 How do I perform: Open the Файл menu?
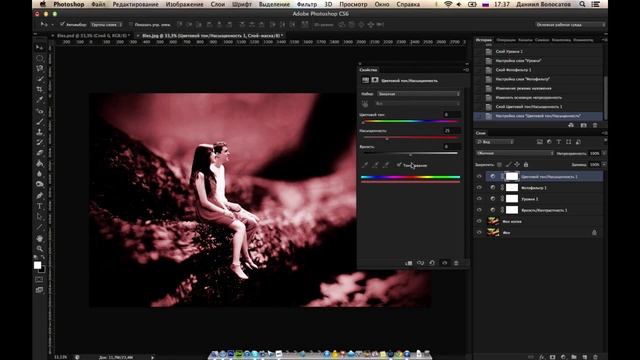point(98,4)
